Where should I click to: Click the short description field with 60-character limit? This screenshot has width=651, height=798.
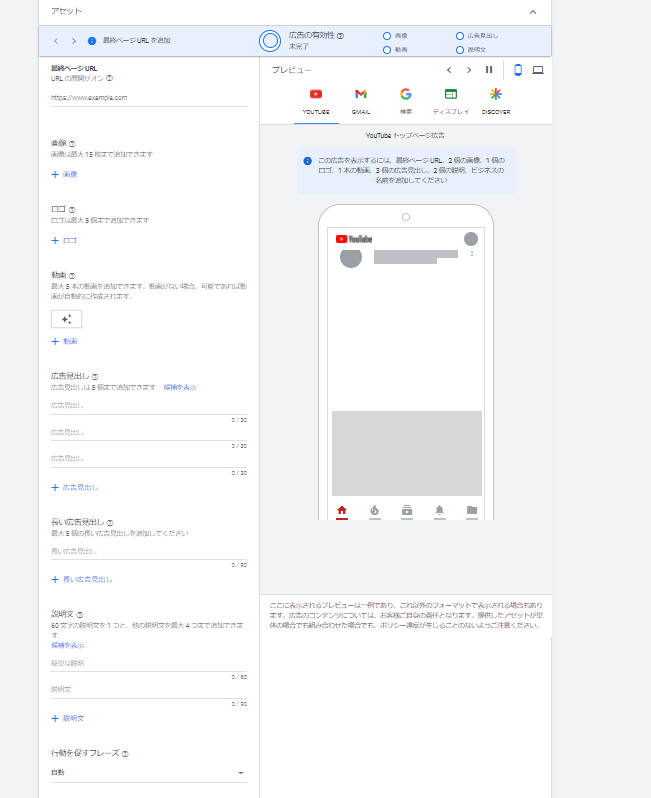pos(149,664)
